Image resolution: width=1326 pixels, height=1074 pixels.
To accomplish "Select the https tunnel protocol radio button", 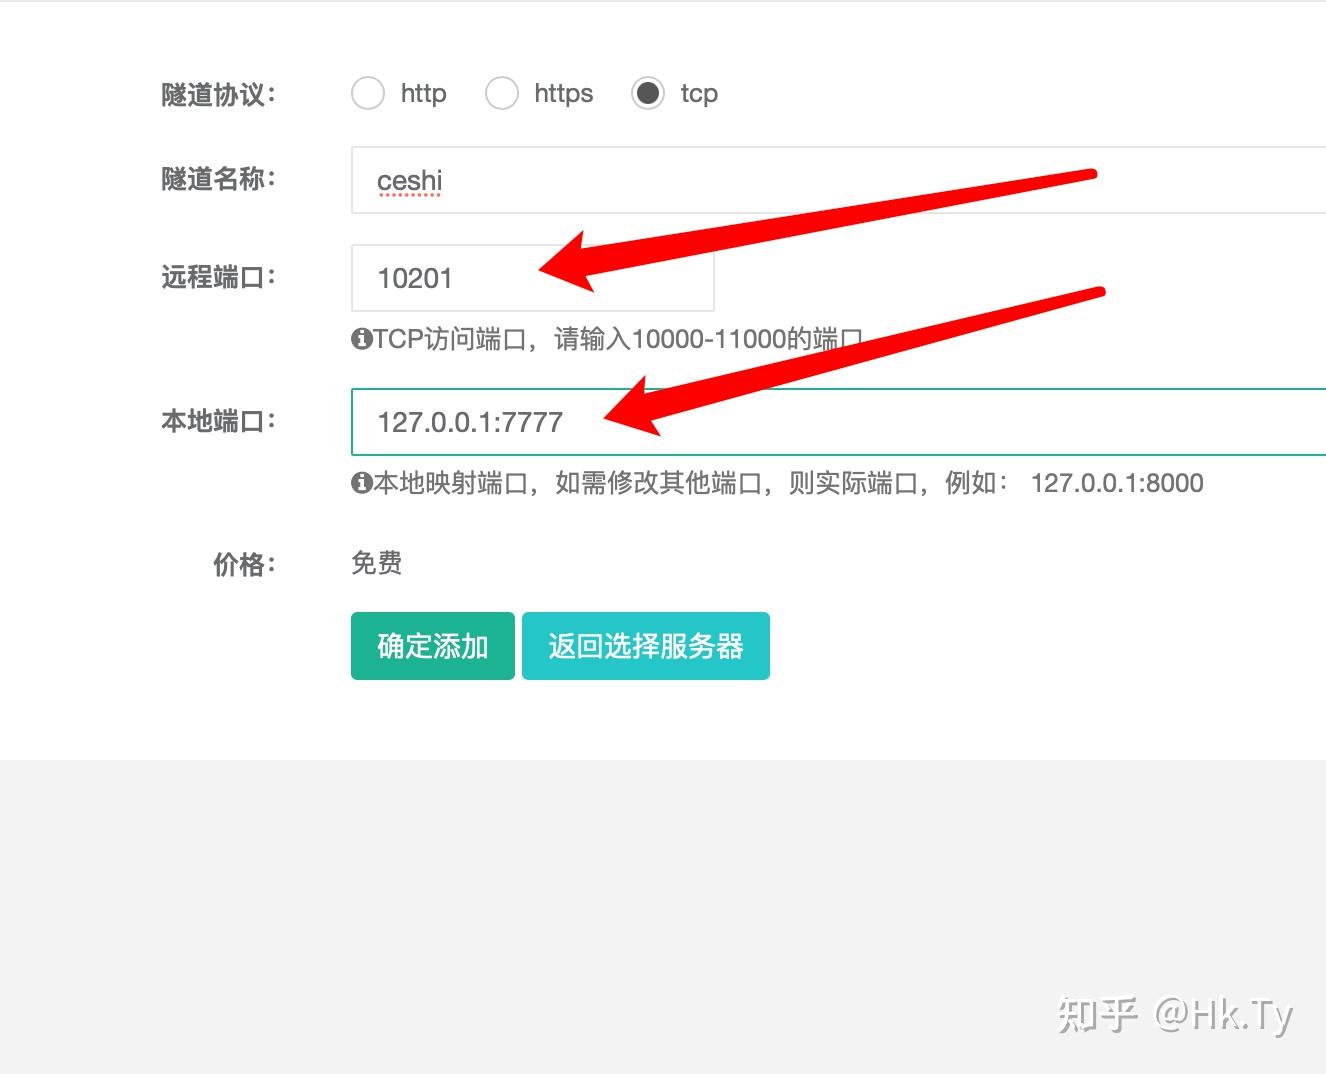I will click(502, 93).
